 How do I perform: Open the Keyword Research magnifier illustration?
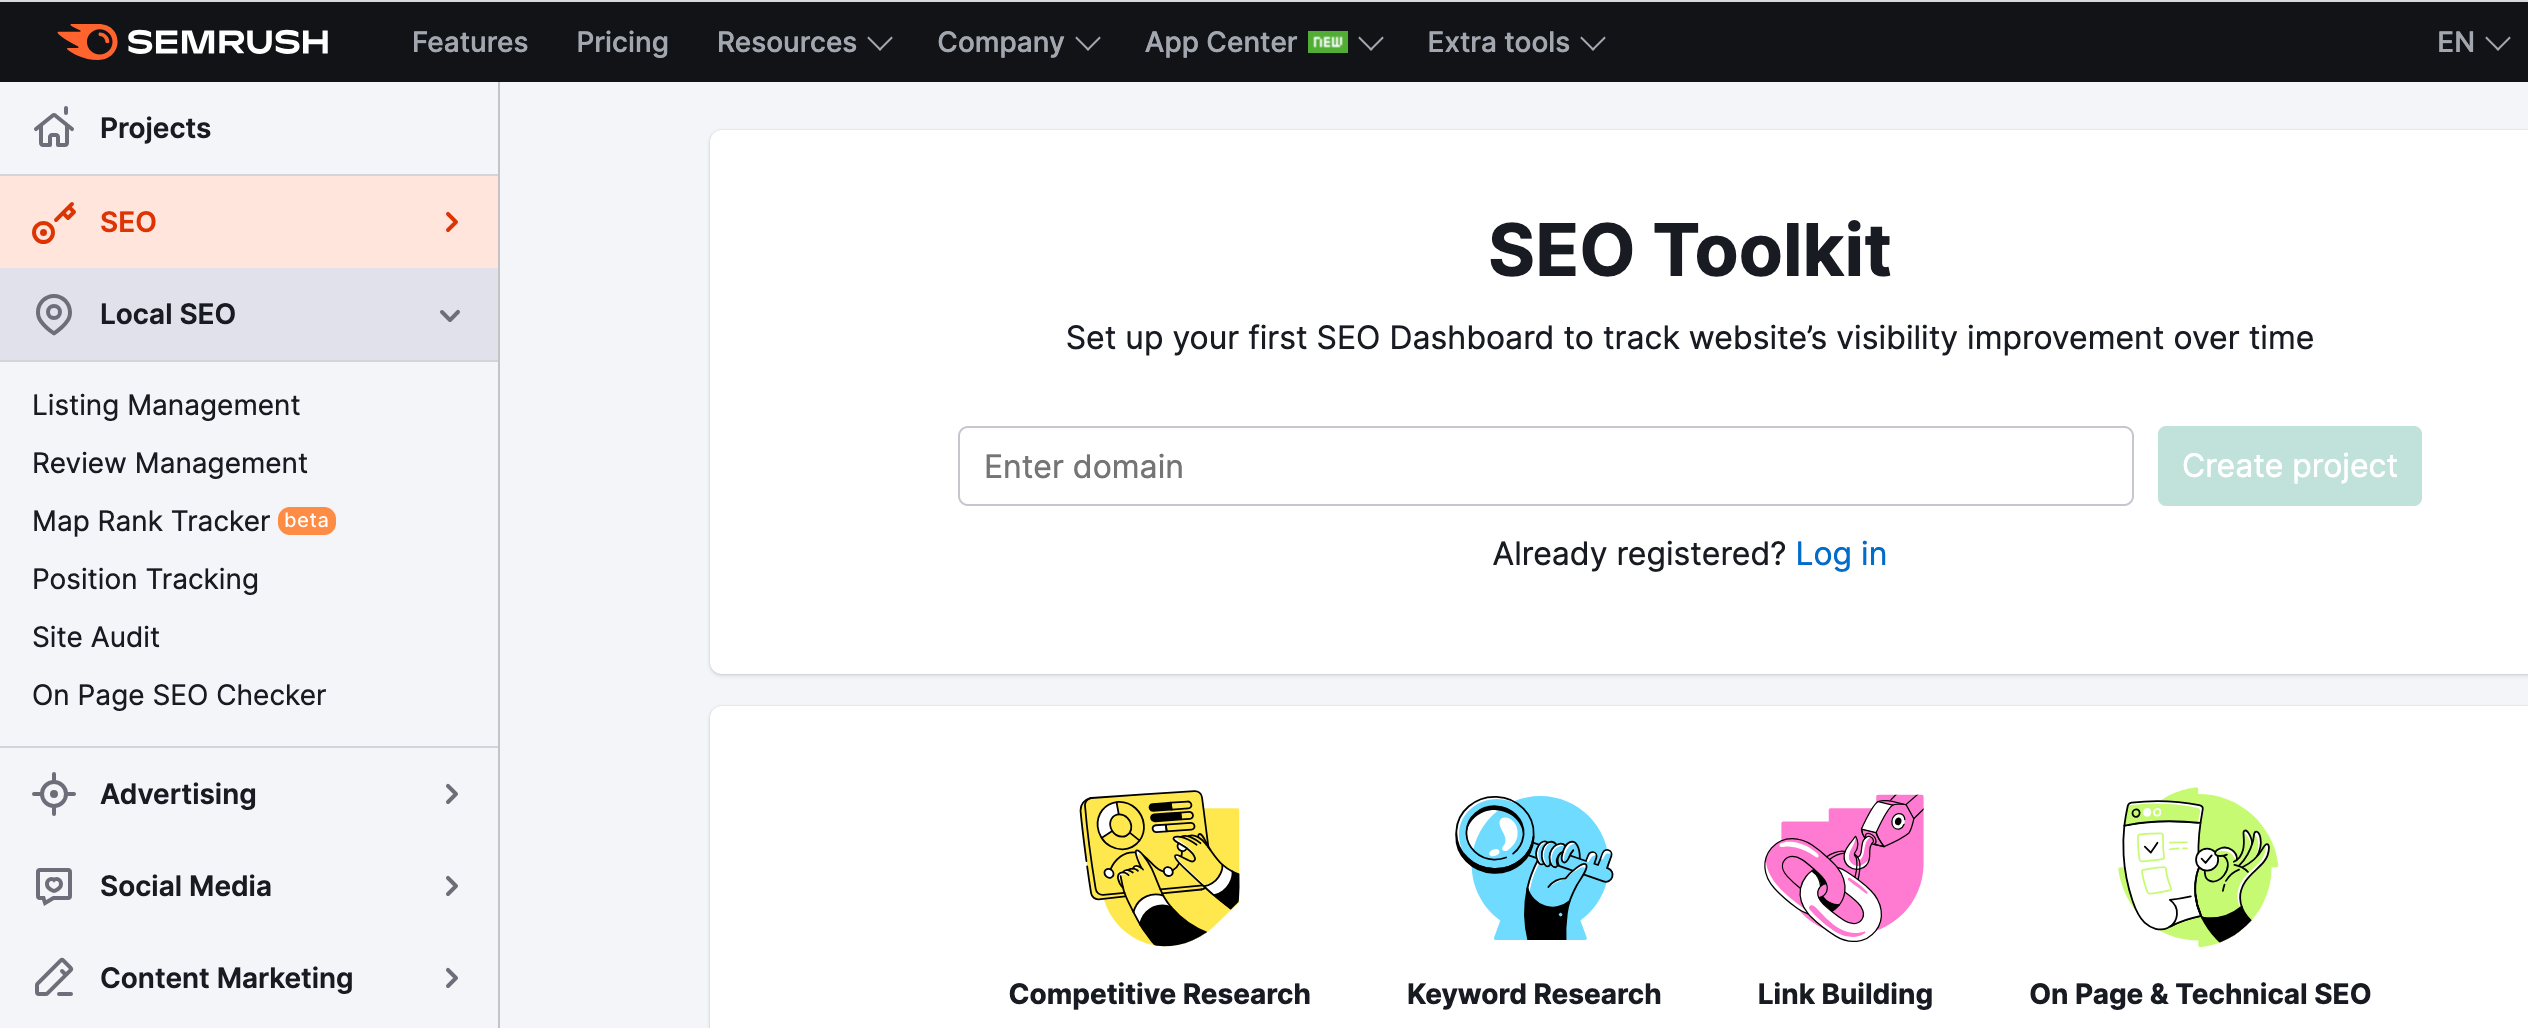coord(1534,867)
